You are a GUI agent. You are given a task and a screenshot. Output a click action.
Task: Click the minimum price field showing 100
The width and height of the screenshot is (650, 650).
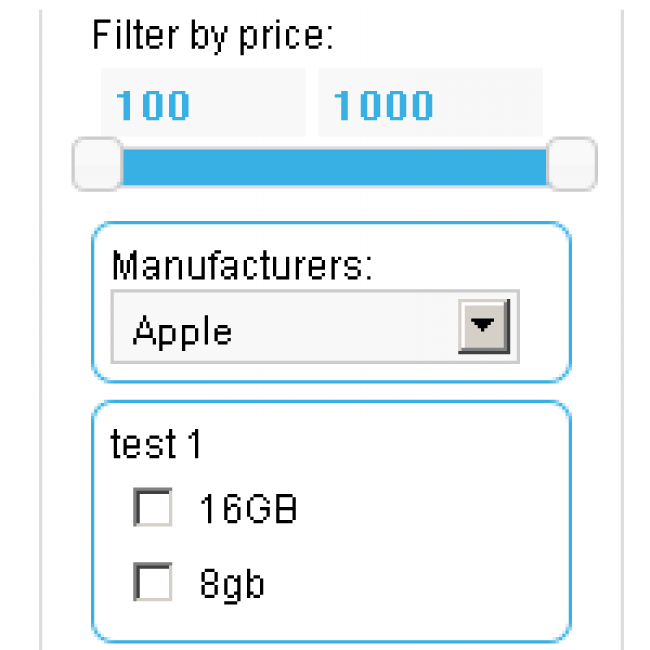[x=201, y=104]
